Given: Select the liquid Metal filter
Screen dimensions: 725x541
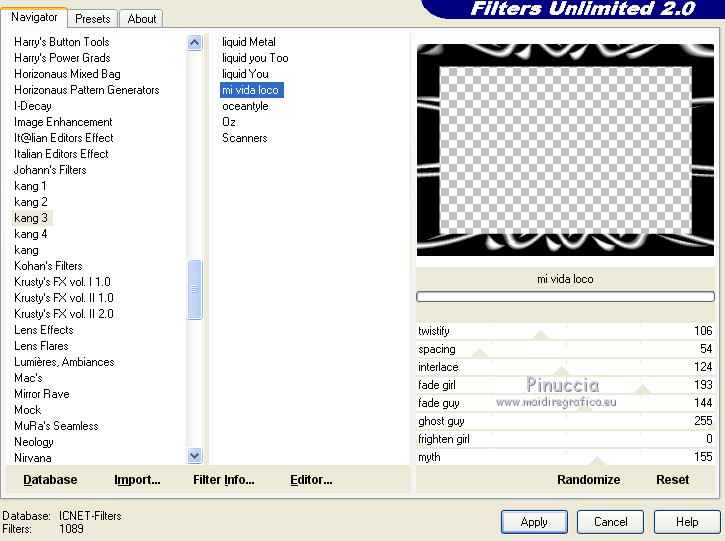Looking at the screenshot, I should [x=249, y=42].
